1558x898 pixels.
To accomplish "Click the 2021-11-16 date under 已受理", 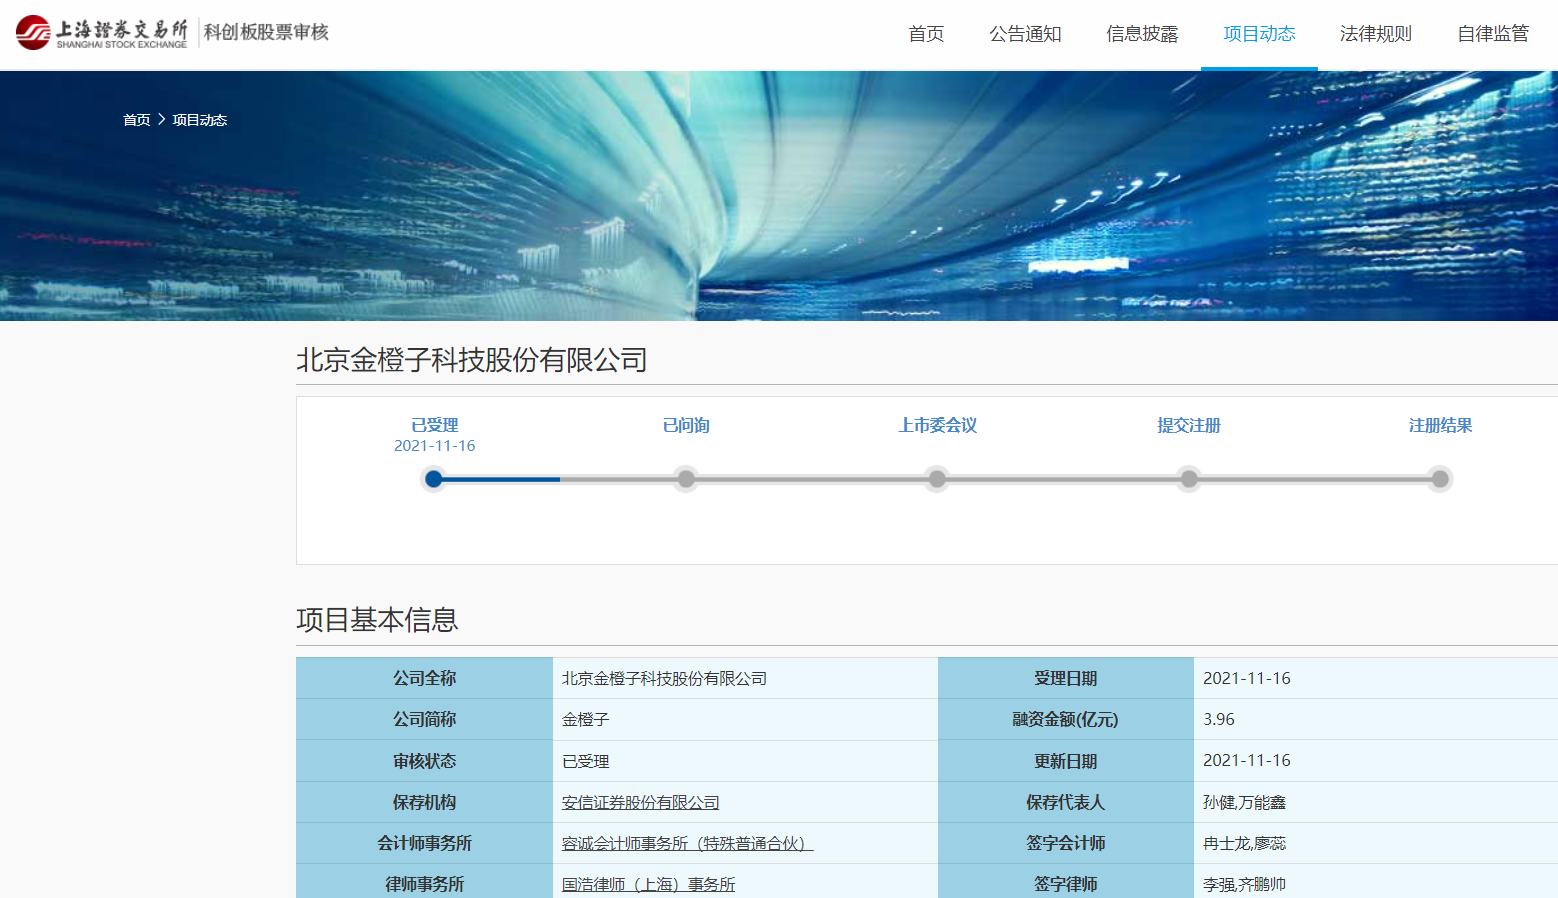I will [x=434, y=446].
